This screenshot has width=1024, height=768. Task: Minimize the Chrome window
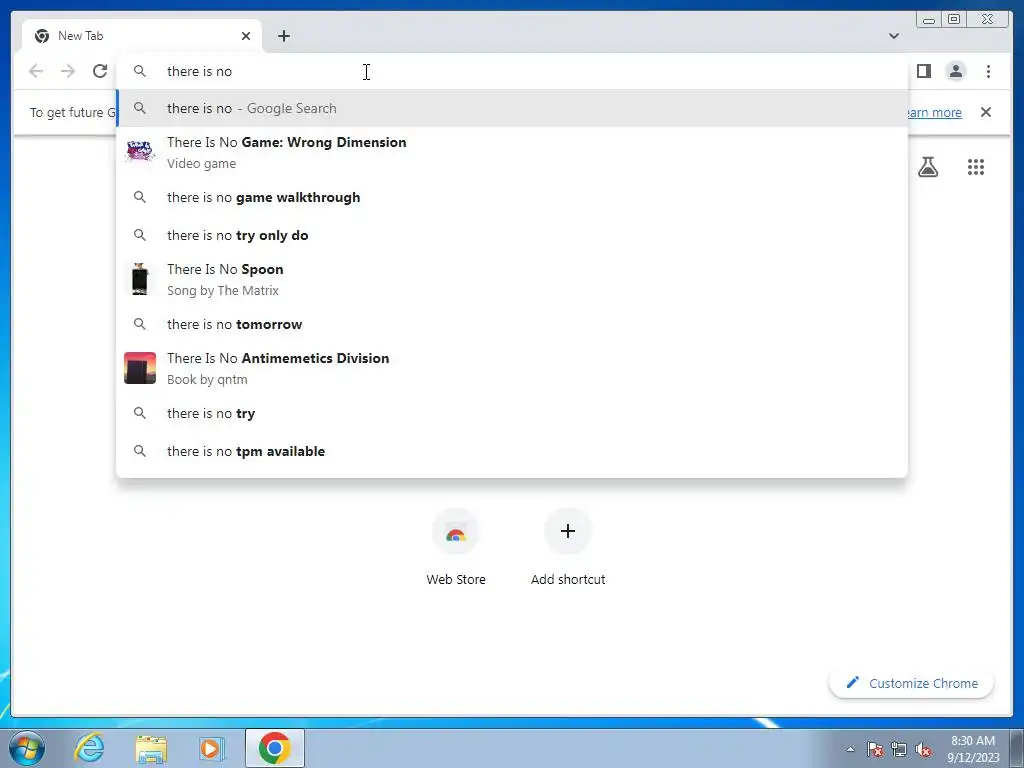[x=928, y=20]
